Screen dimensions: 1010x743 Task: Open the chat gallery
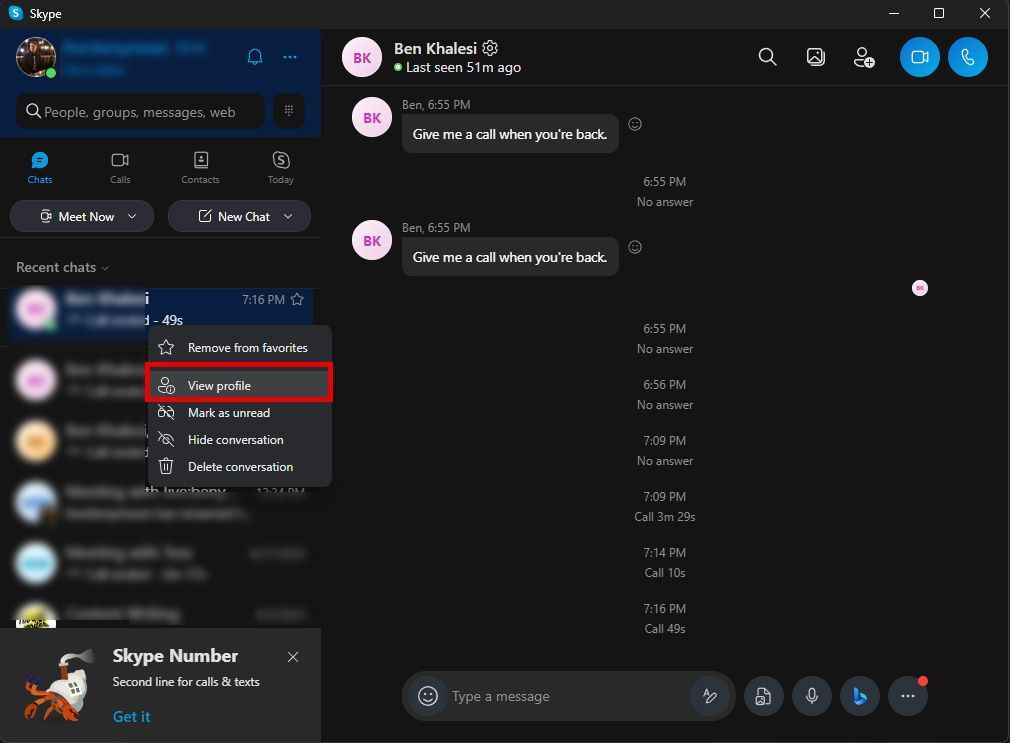815,57
